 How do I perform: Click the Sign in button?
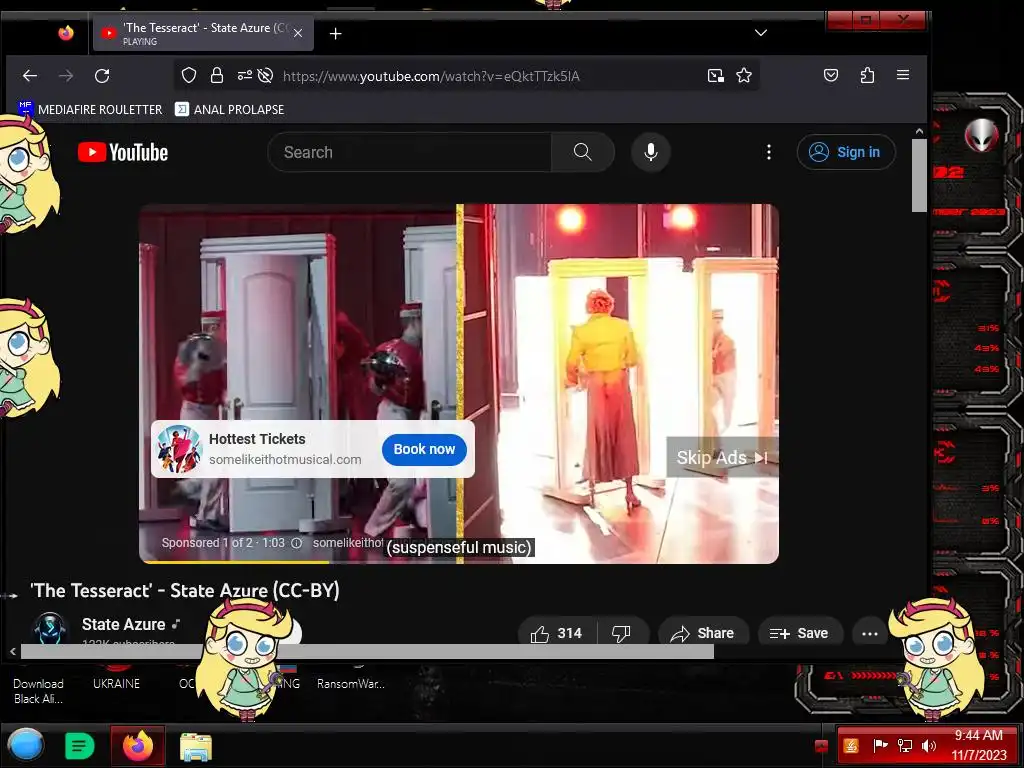[846, 152]
